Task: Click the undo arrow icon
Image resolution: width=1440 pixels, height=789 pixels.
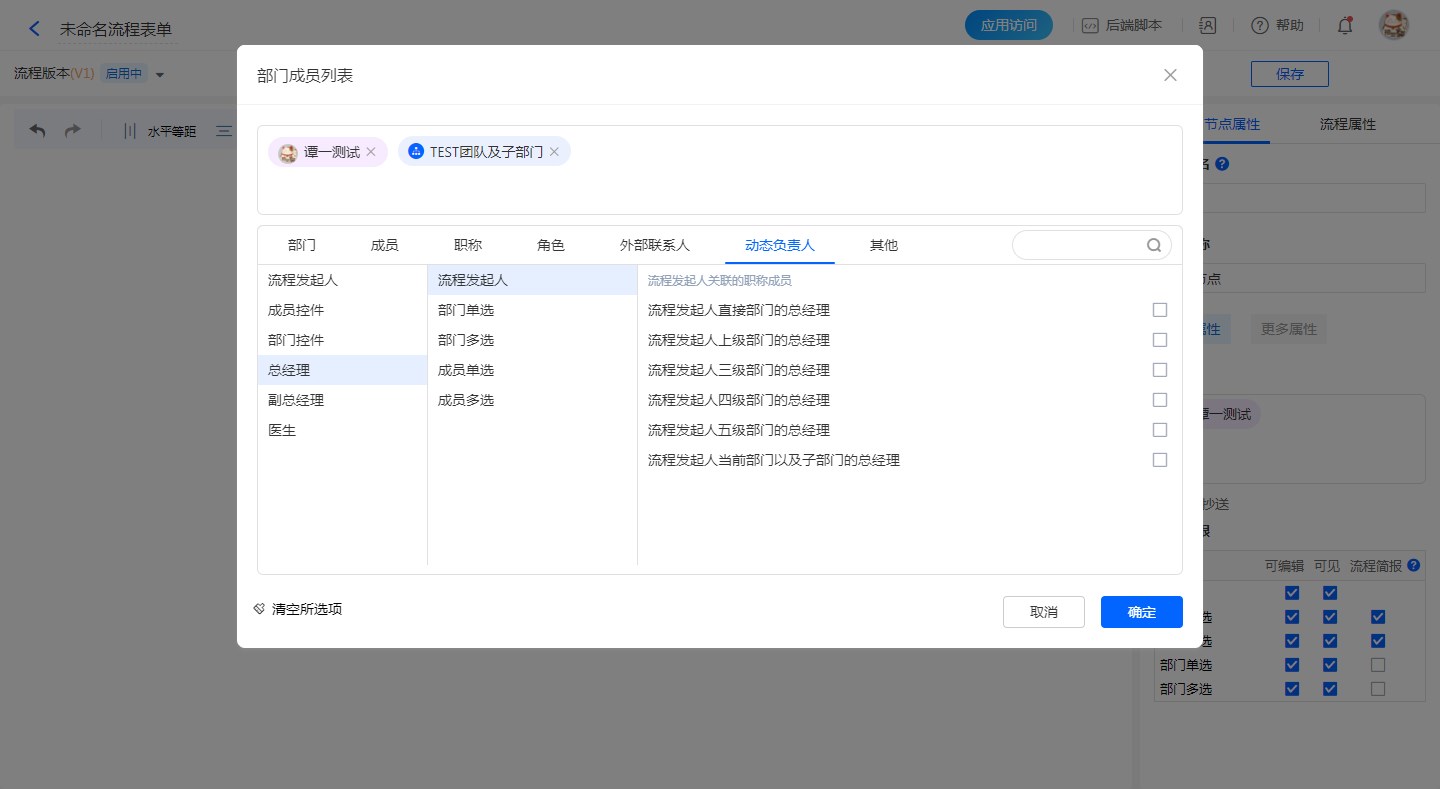Action: click(x=38, y=131)
